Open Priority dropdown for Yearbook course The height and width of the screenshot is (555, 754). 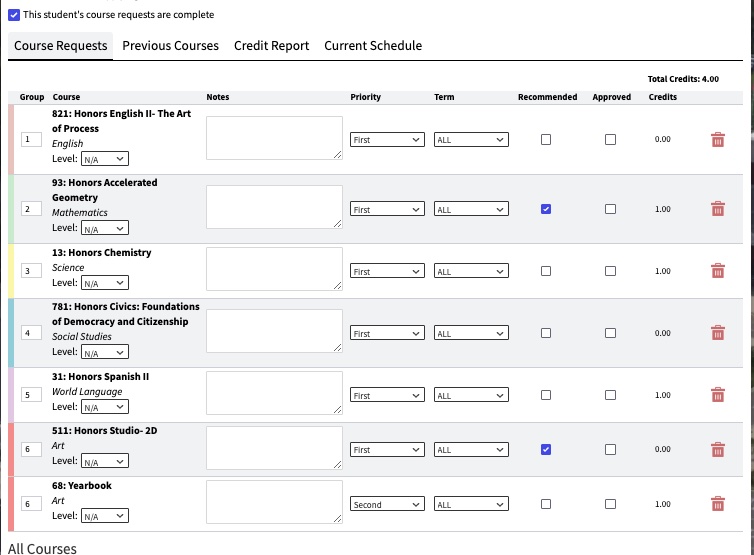point(387,505)
